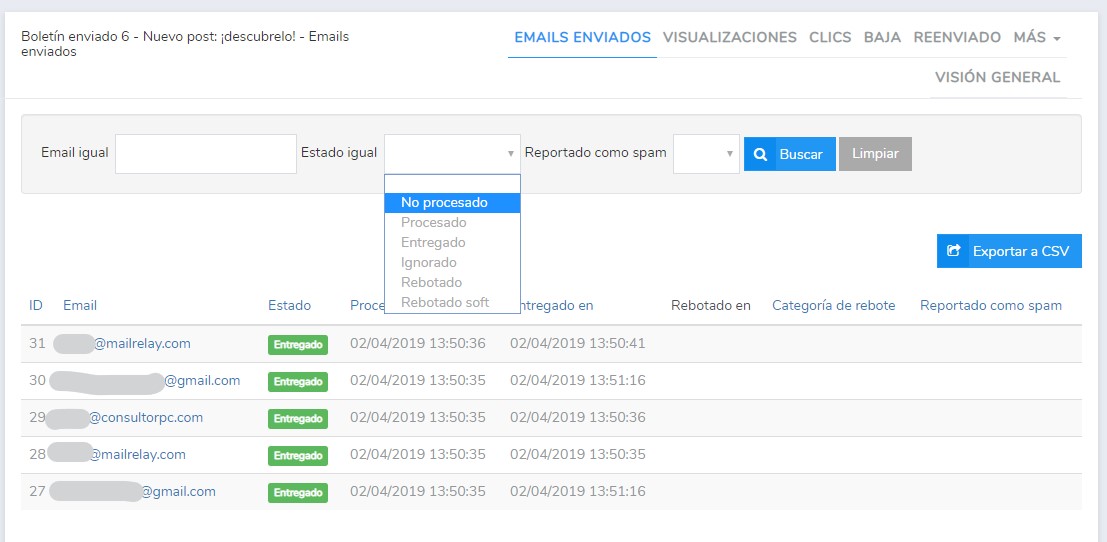The image size is (1107, 542).
Task: Open the VISUALIZACIONES tab
Action: point(729,37)
